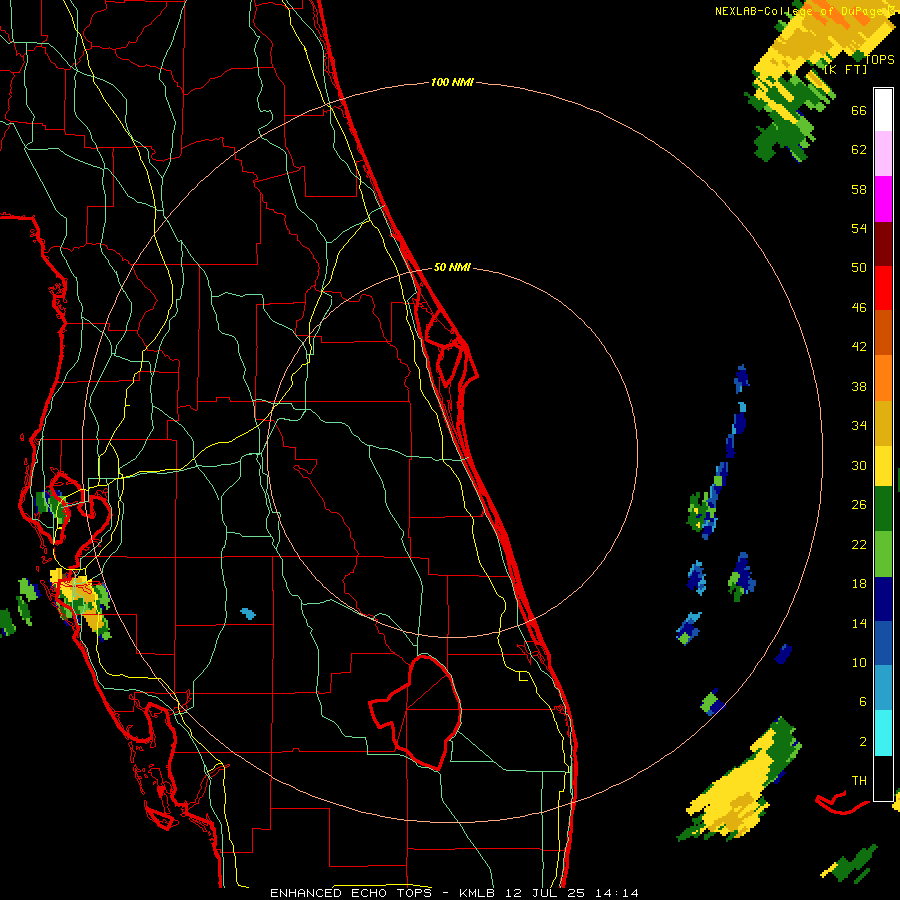Click the '10' value on the legend
Screen dimensions: 900x900
[859, 663]
